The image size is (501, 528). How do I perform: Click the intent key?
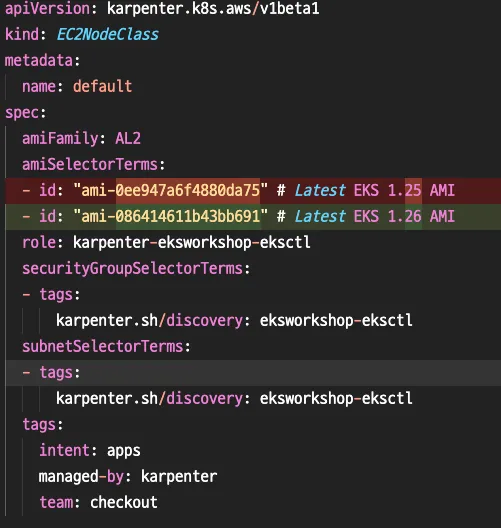coord(64,450)
